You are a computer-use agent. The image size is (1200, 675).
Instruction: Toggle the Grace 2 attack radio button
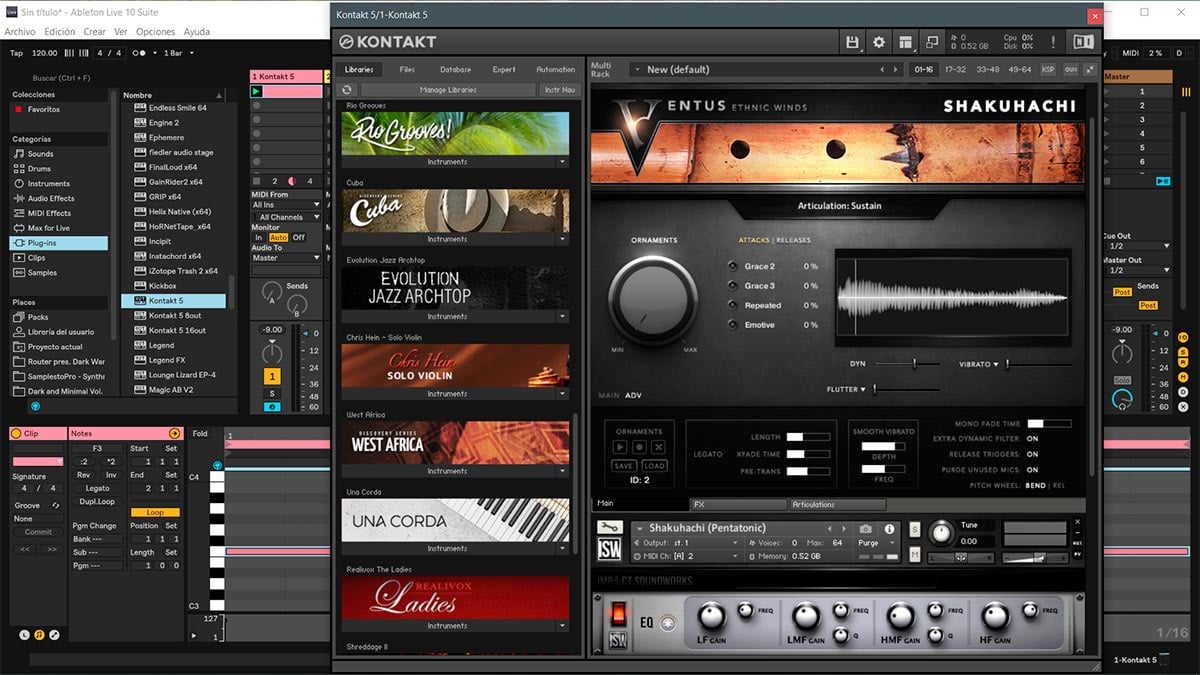pos(733,267)
